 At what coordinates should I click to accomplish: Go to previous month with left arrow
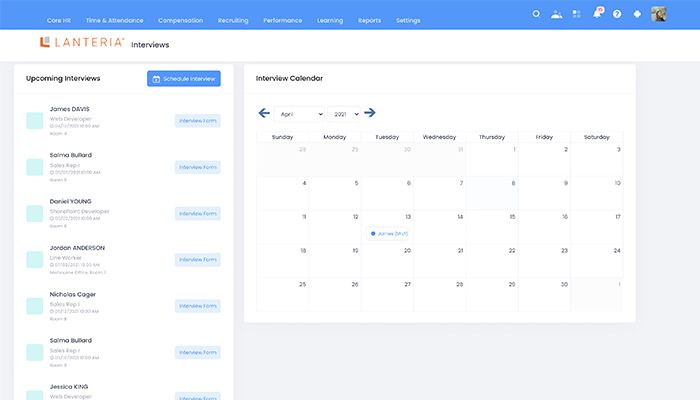(264, 113)
